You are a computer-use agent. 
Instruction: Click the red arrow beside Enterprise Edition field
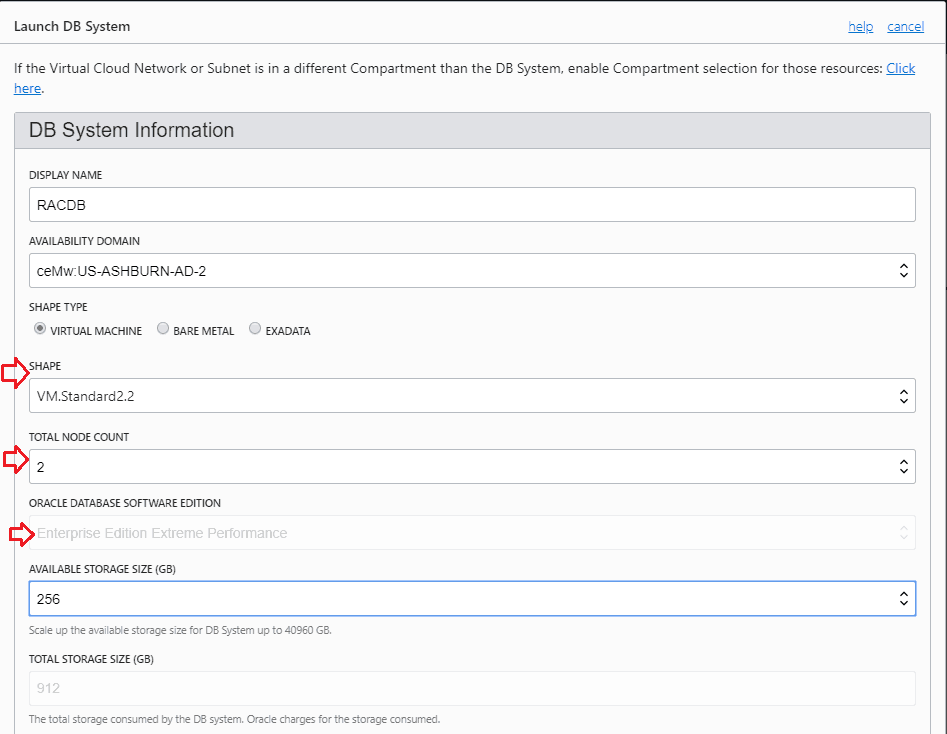tap(20, 536)
